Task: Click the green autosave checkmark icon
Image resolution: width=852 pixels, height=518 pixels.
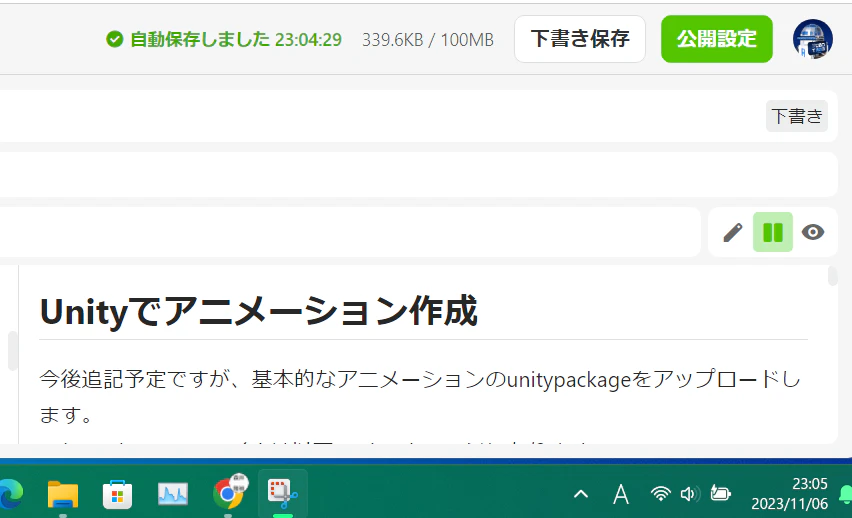Action: click(x=115, y=39)
